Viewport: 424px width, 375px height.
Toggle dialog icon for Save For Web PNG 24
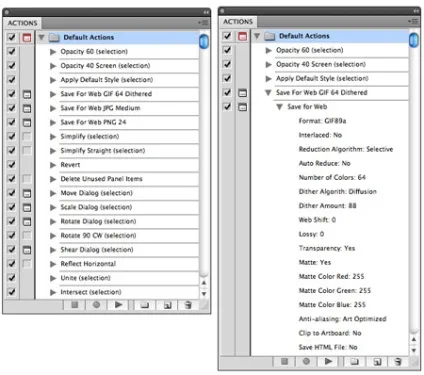coord(27,122)
